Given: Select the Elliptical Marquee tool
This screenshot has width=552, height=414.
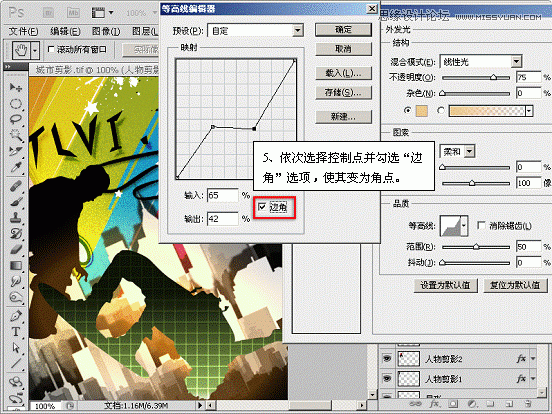Looking at the screenshot, I should 16,104.
